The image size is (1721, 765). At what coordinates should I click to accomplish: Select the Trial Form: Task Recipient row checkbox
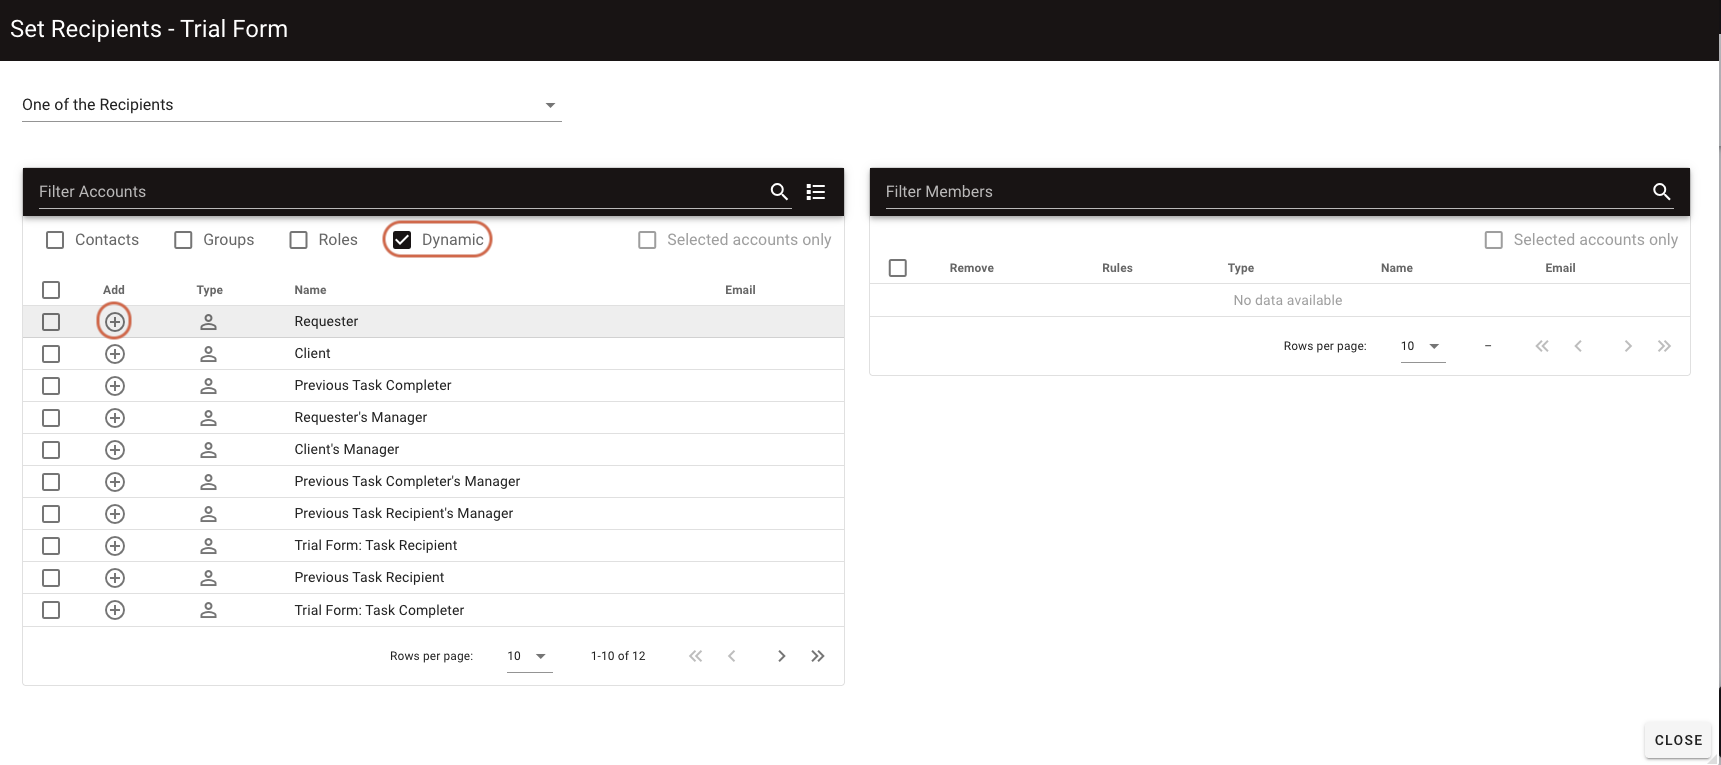51,546
